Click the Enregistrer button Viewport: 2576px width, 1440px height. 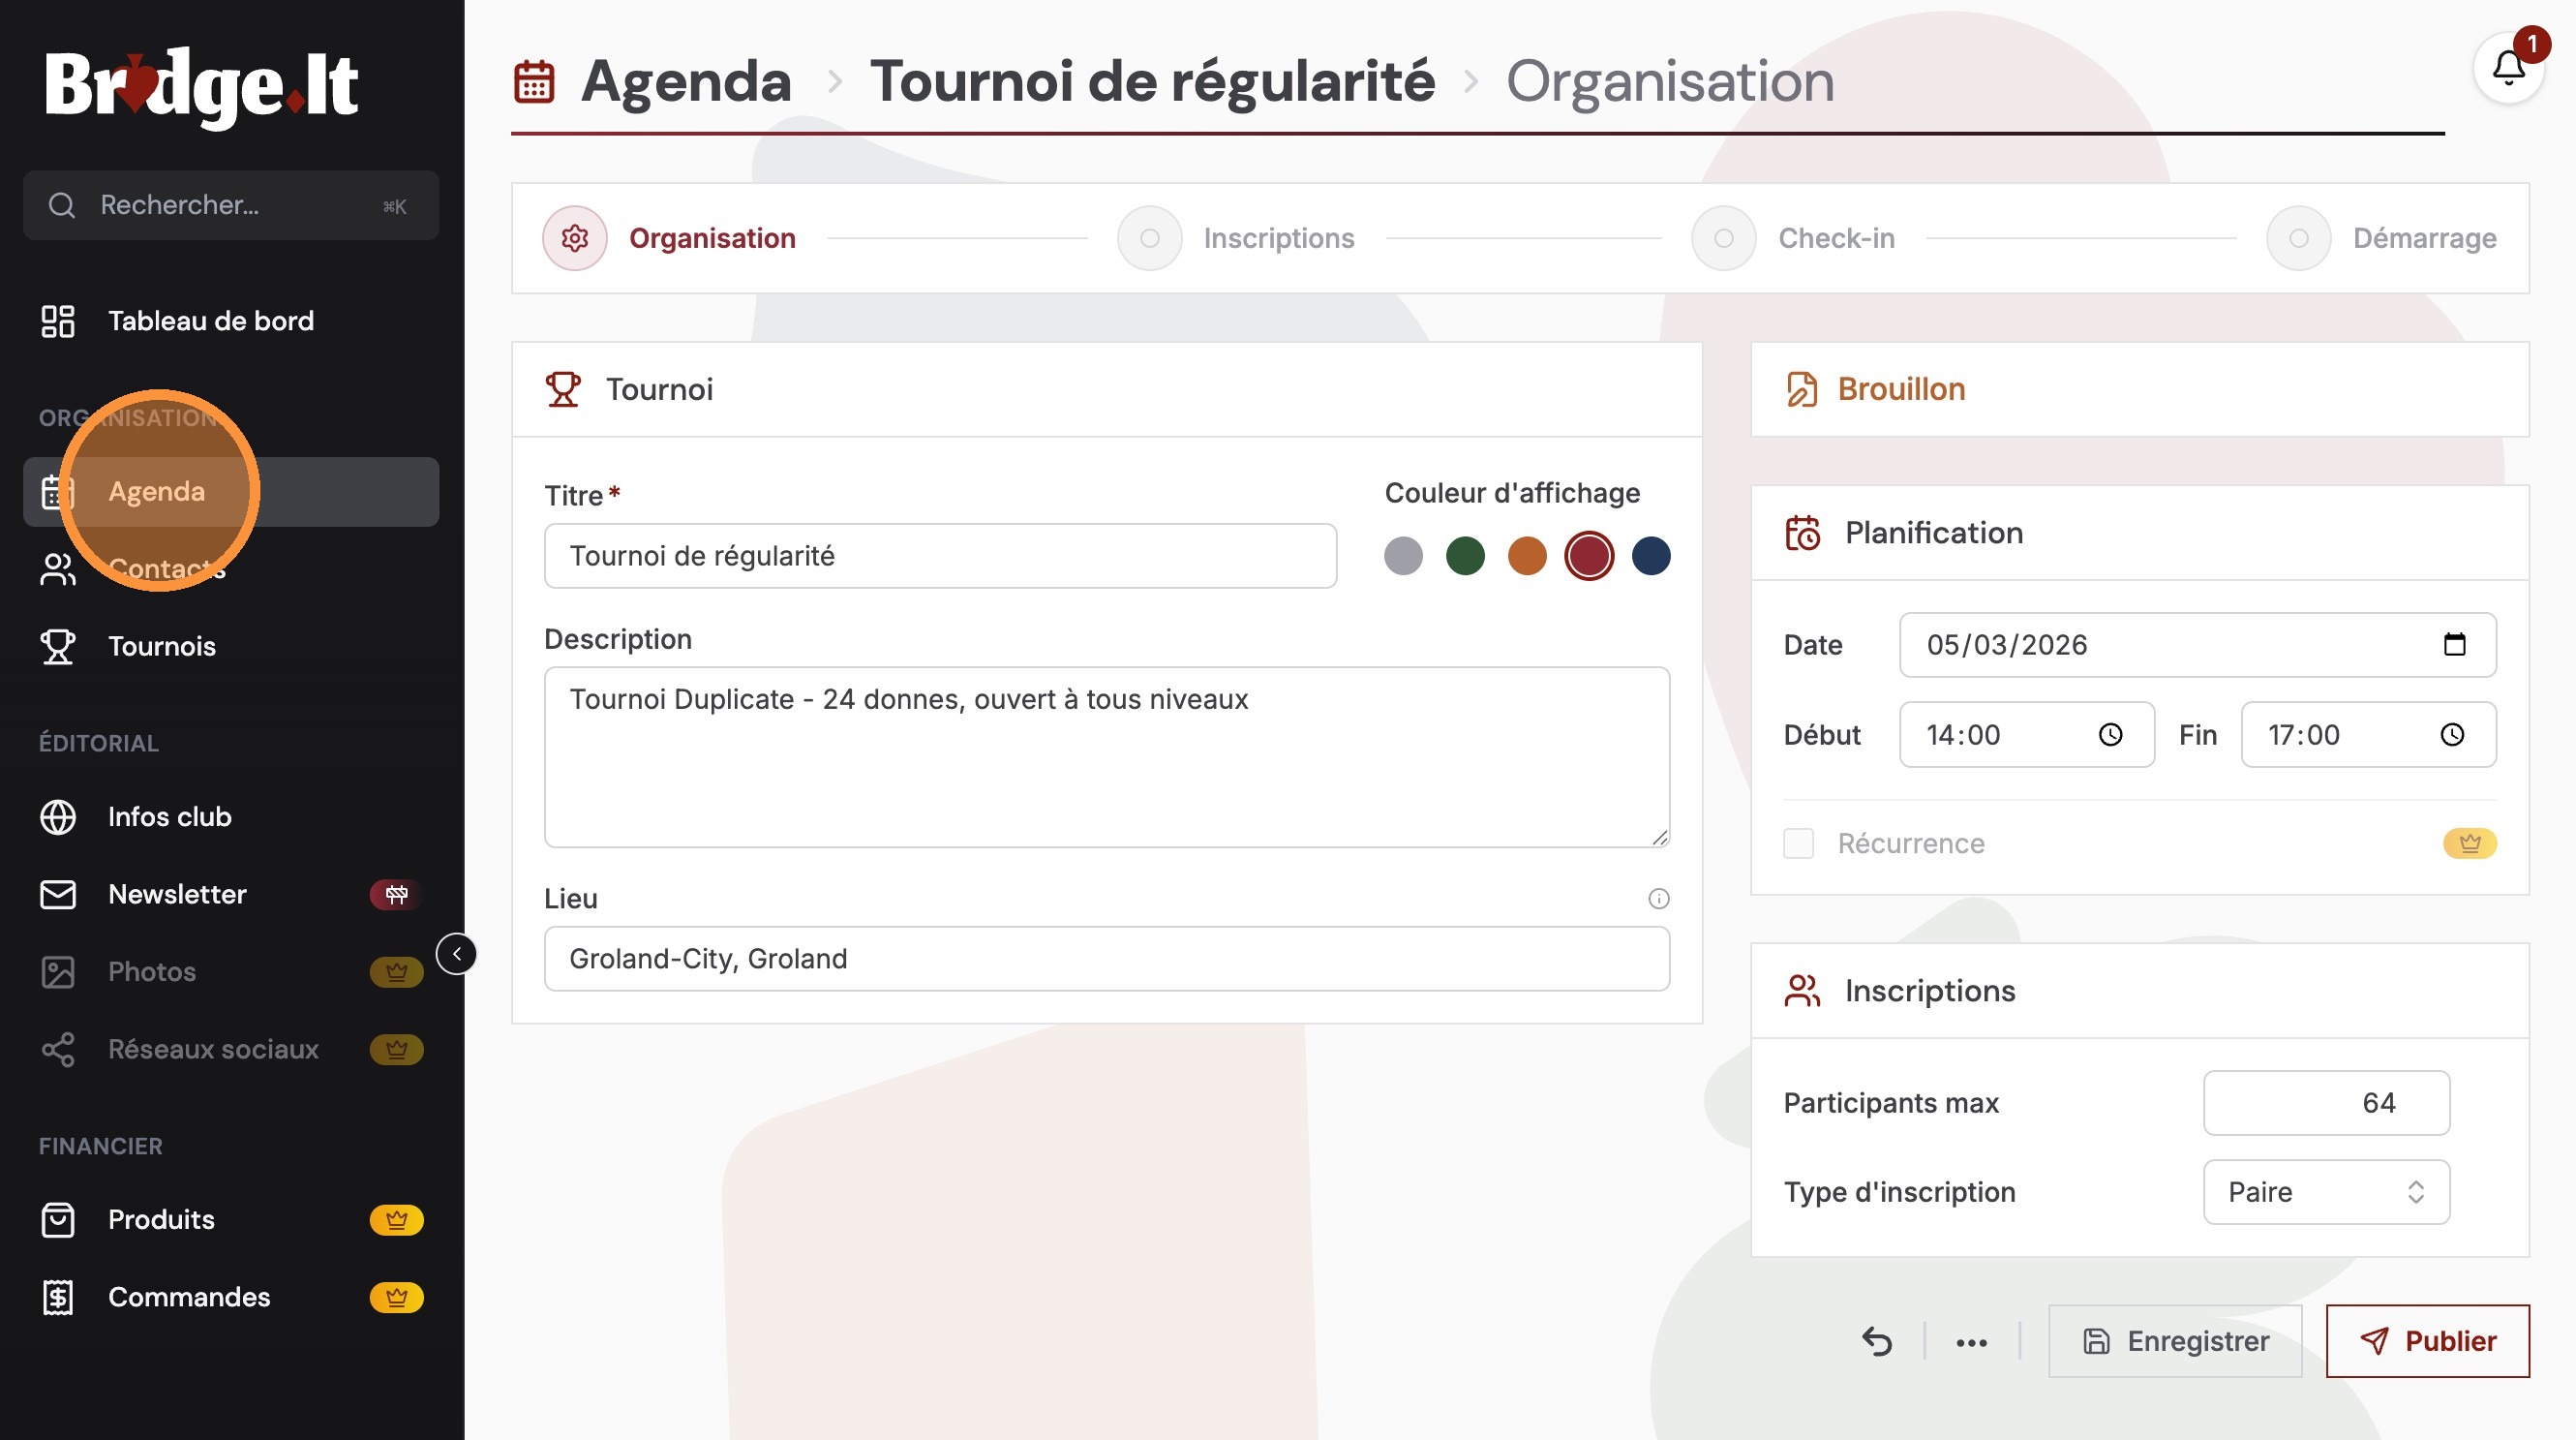pyautogui.click(x=2175, y=1341)
